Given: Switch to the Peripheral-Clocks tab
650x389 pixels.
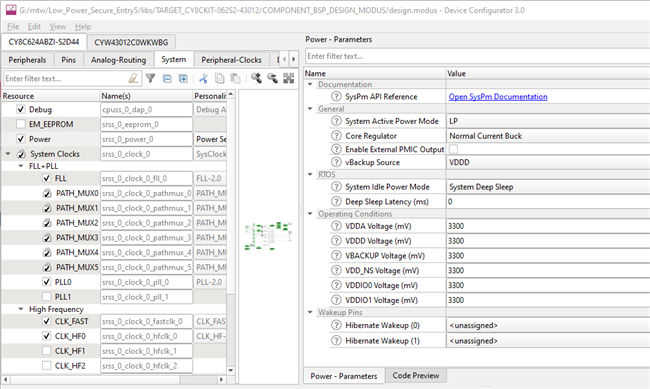Looking at the screenshot, I should click(231, 60).
